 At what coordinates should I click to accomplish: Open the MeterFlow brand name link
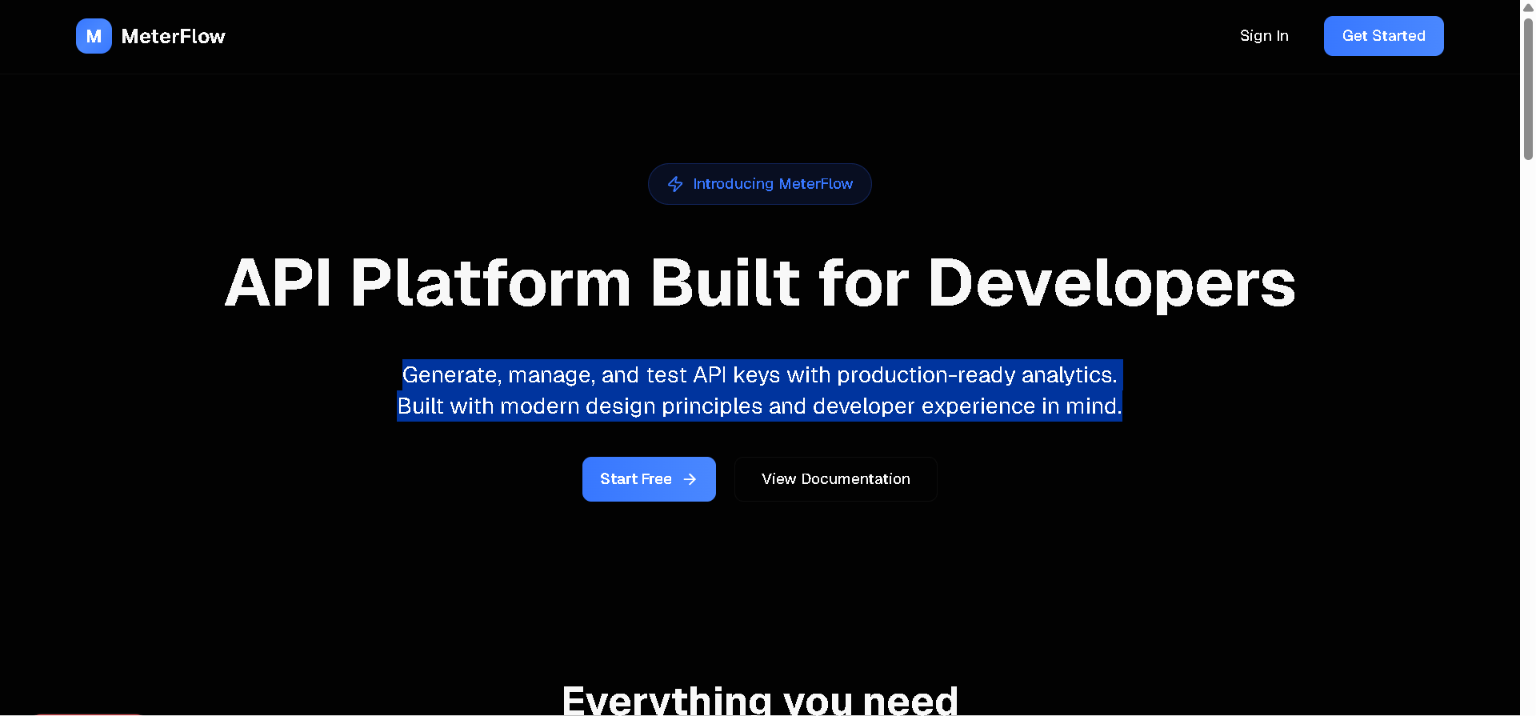pyautogui.click(x=173, y=36)
